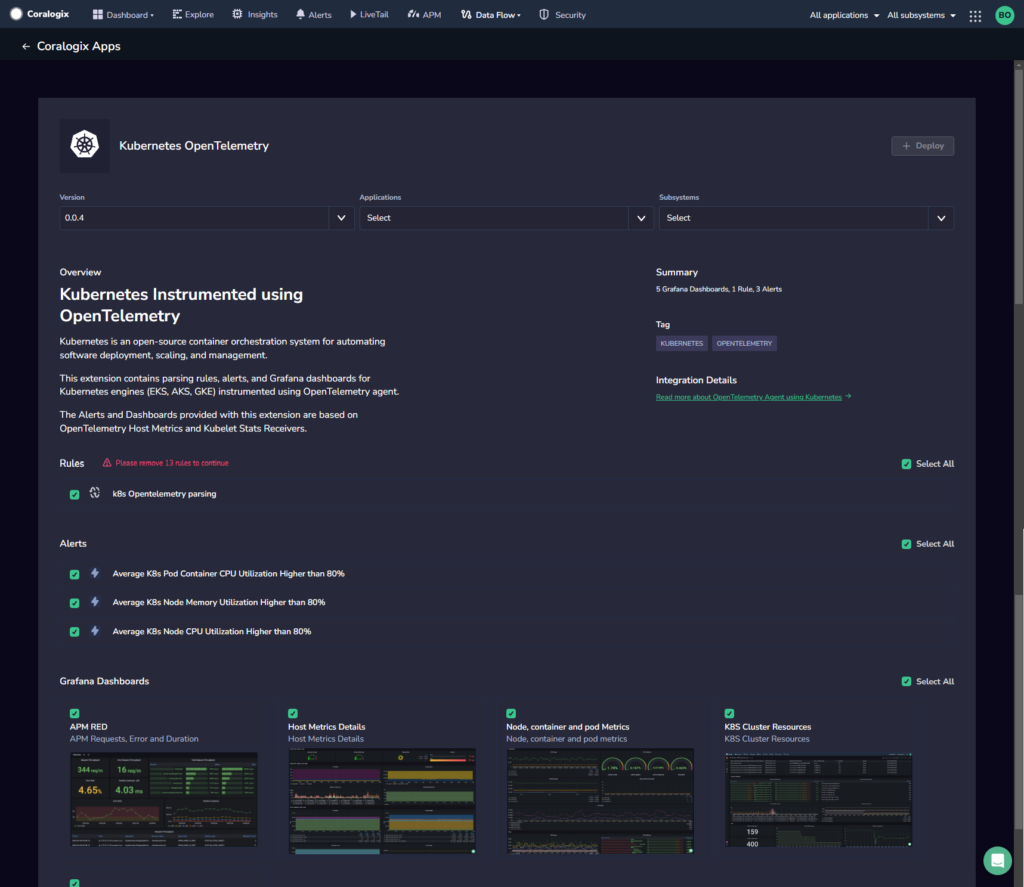Viewport: 1024px width, 887px height.
Task: Open Read more about OpenTelemetry Agent link
Action: 748,397
